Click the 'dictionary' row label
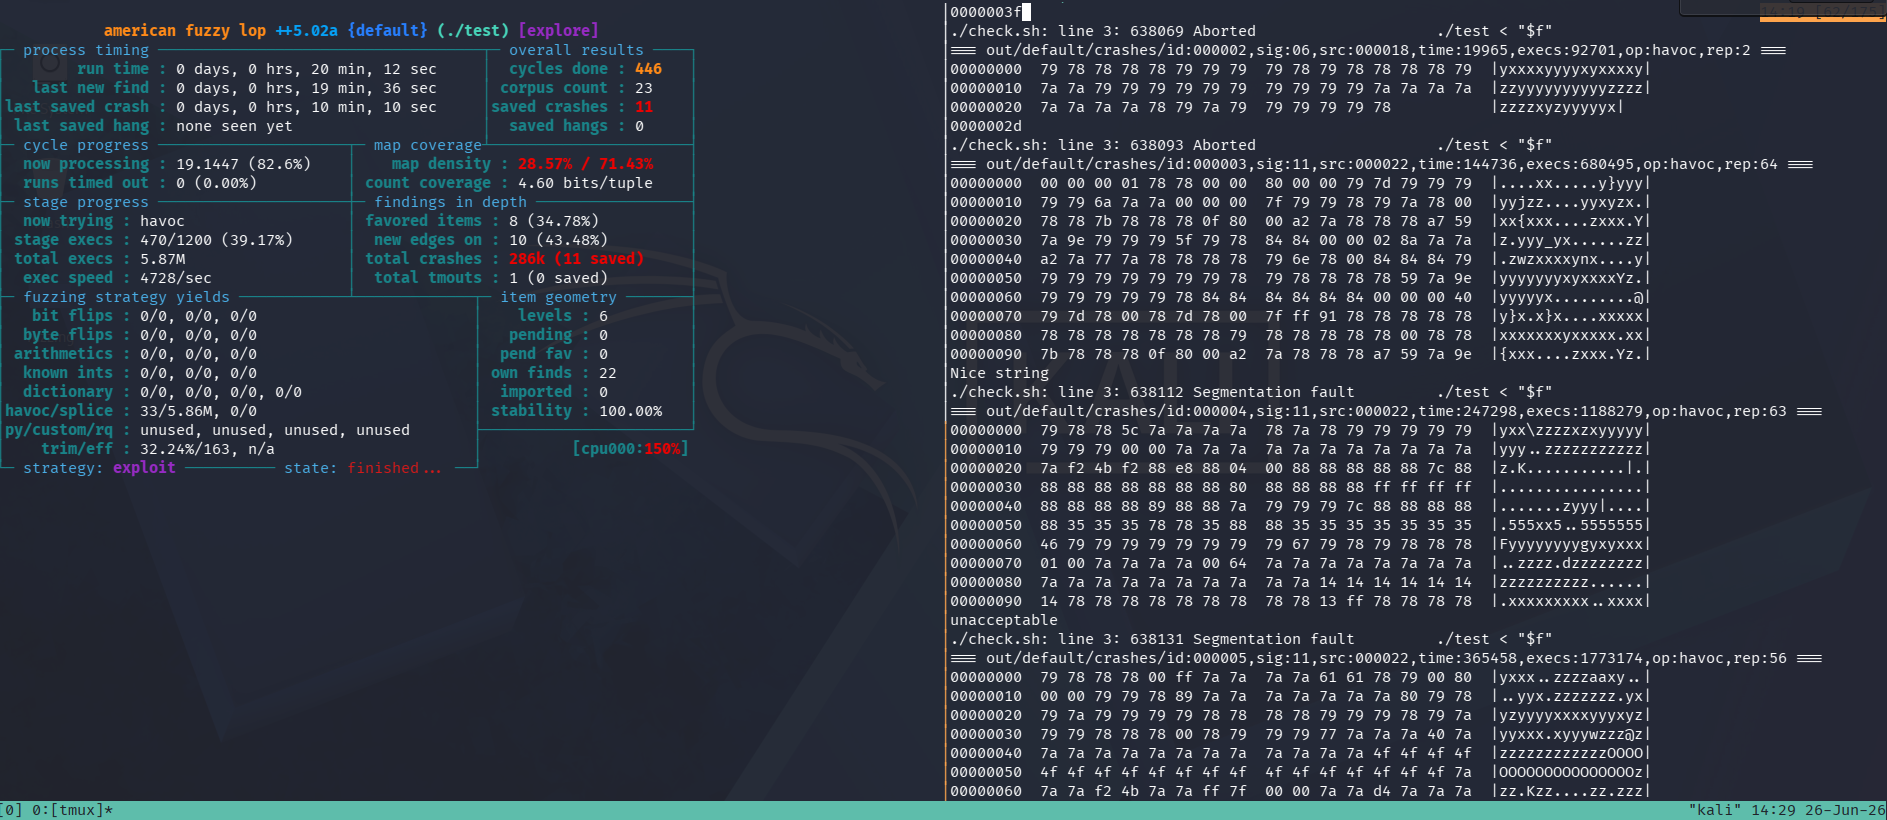Viewport: 1887px width, 820px height. coord(68,392)
